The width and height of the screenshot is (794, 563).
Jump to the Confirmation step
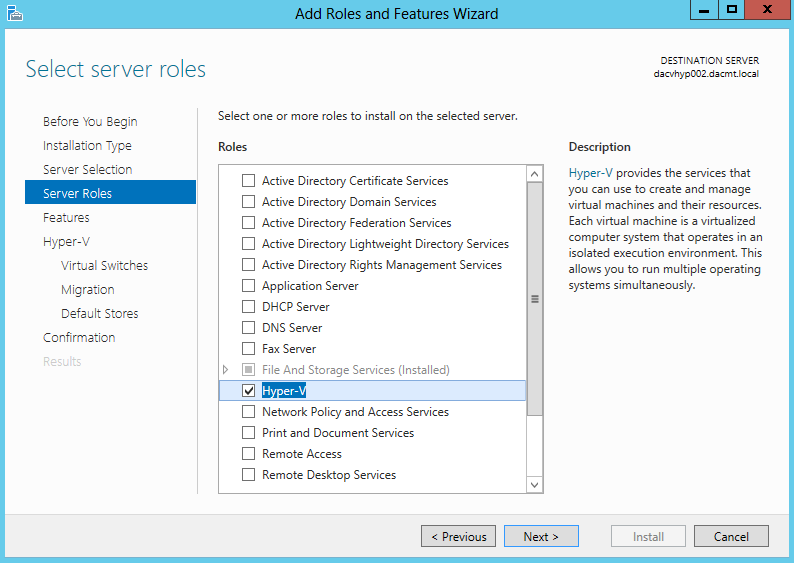point(79,337)
